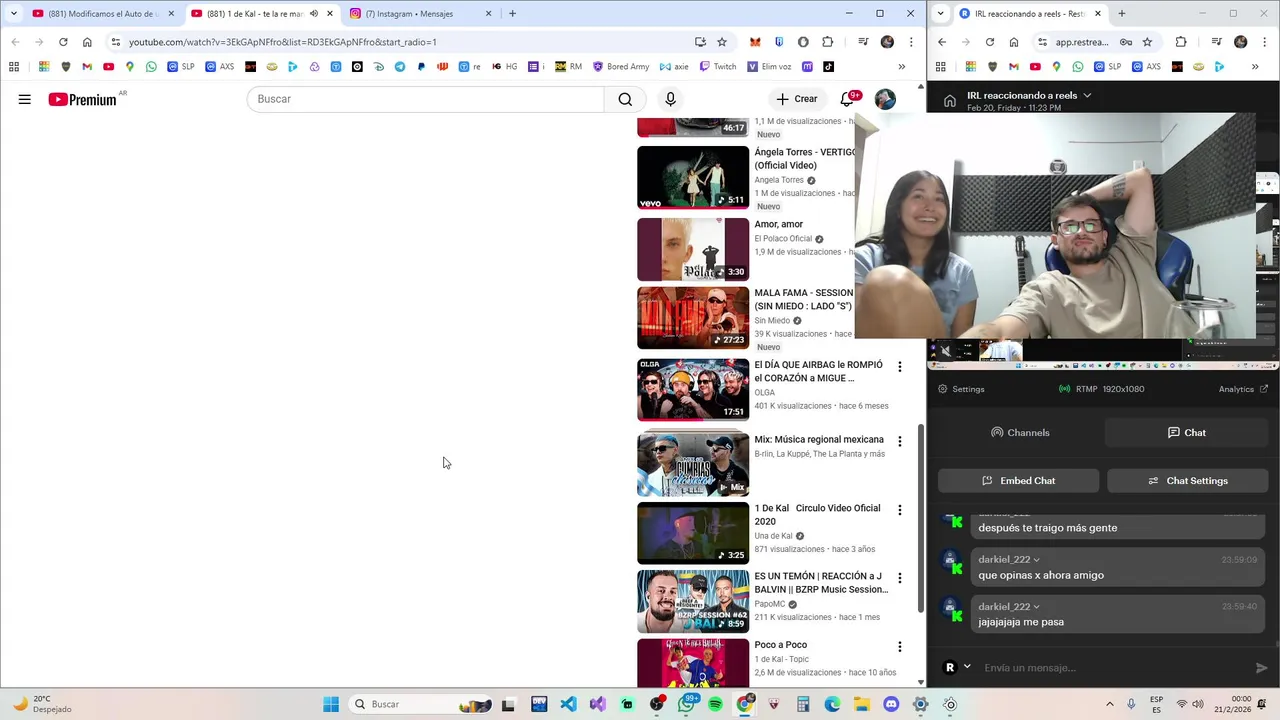Open Gmail bookmark in YouTube window

pyautogui.click(x=87, y=67)
